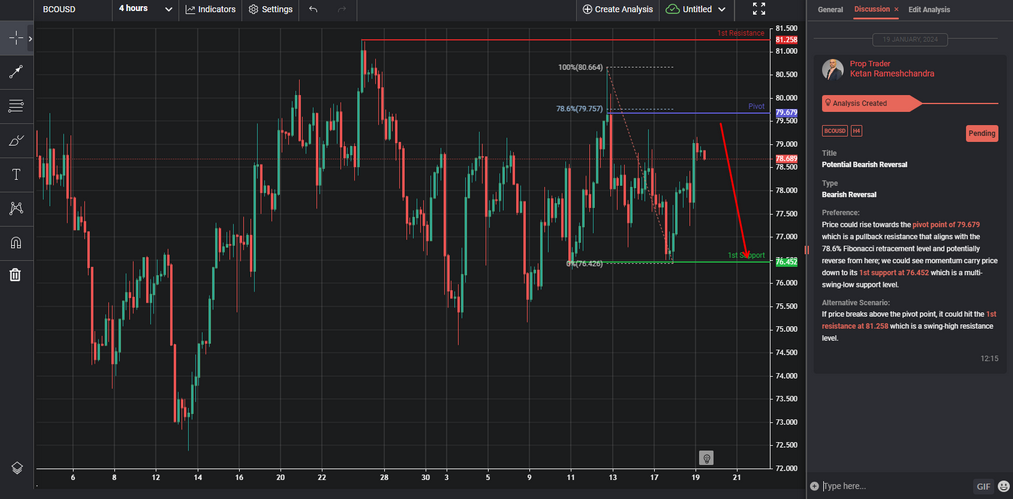Select the brush drawing tool

point(16,140)
